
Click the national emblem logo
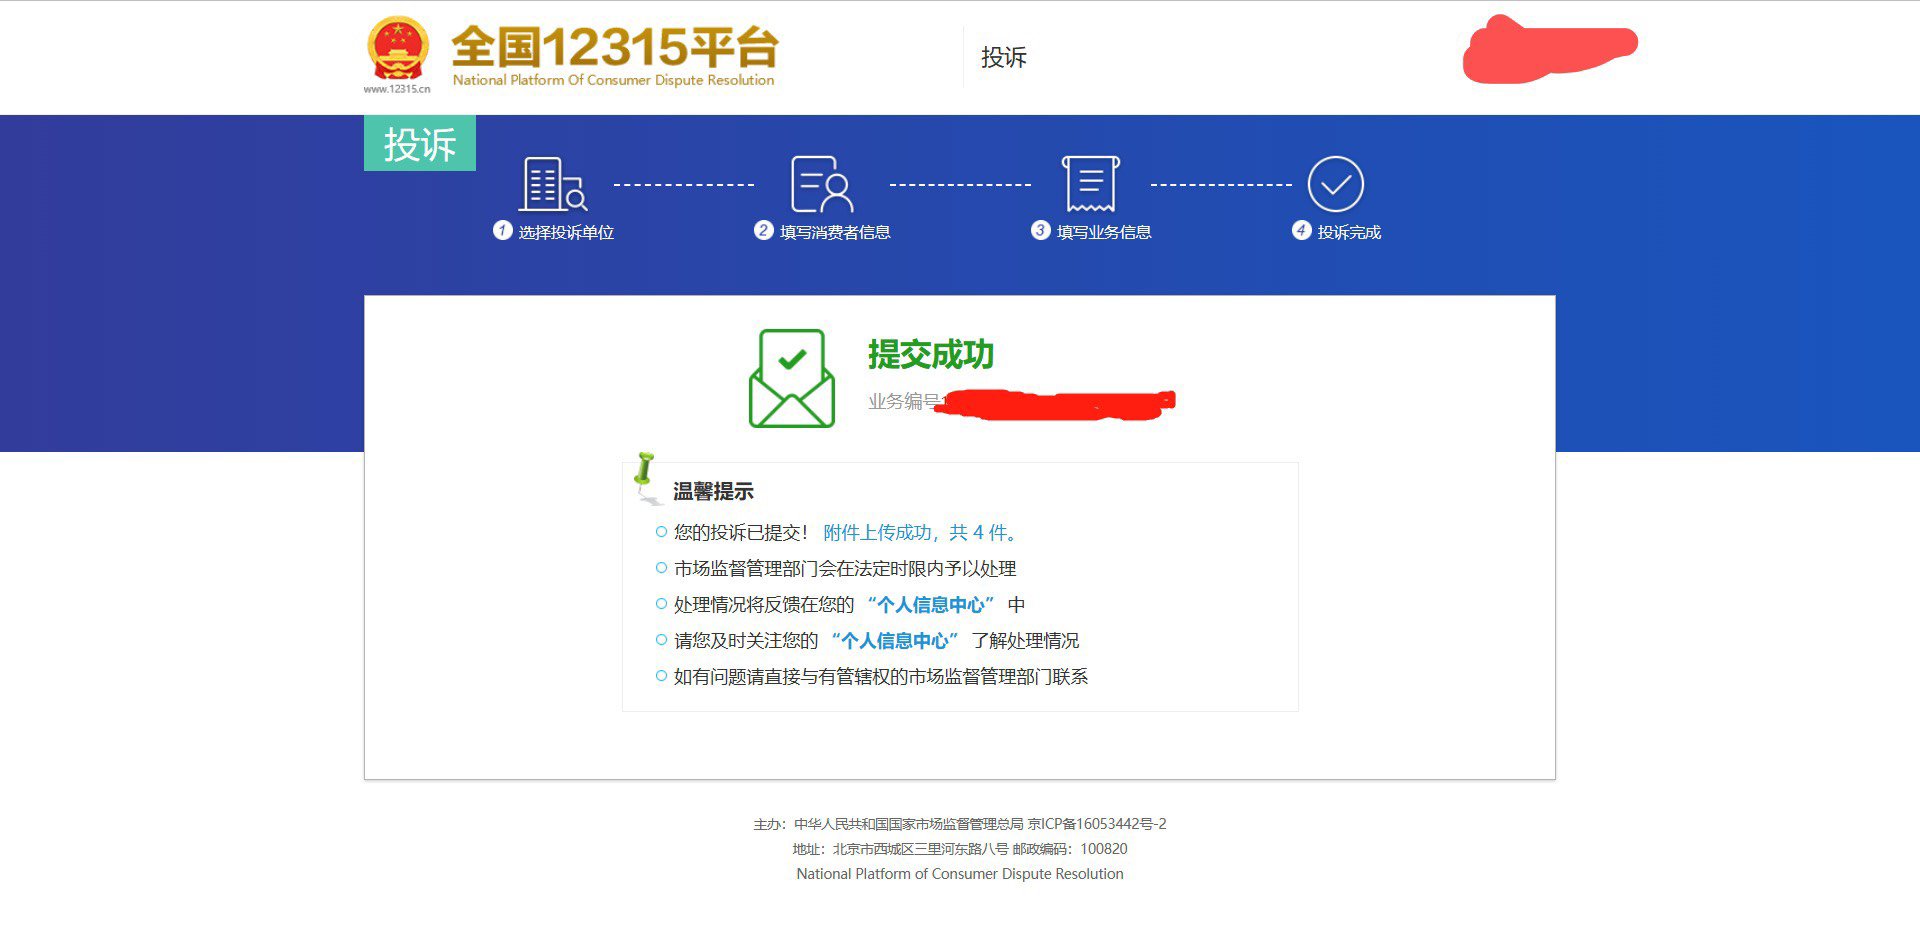click(398, 48)
